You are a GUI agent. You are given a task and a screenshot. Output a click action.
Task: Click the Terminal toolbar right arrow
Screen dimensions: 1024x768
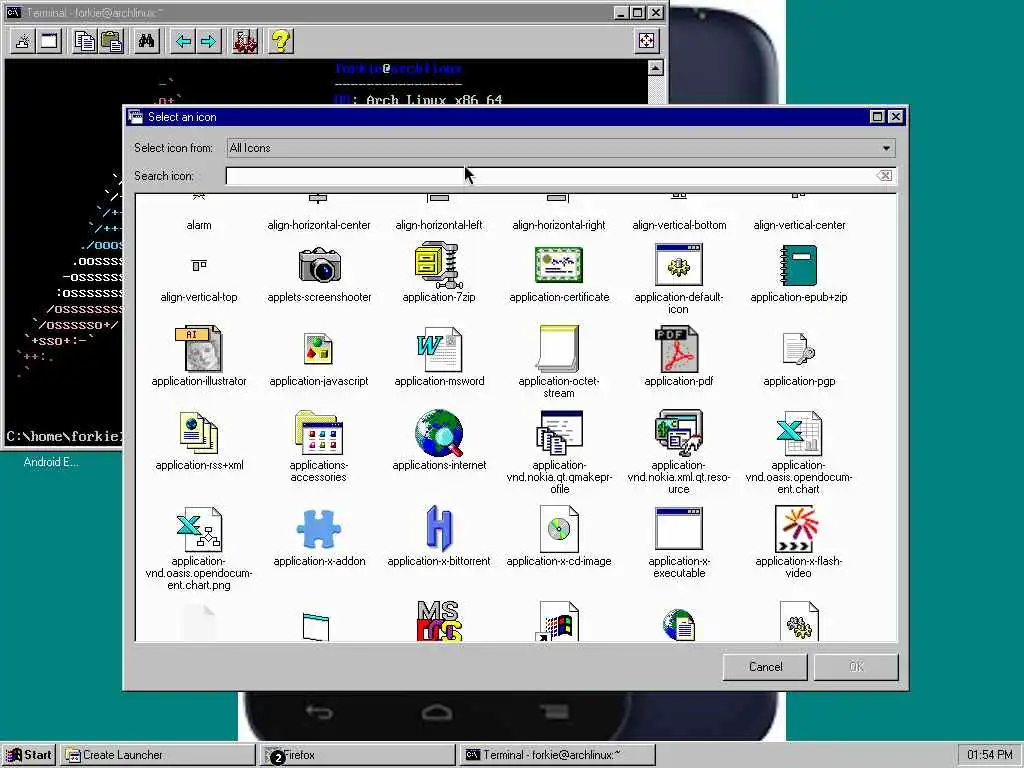(209, 42)
